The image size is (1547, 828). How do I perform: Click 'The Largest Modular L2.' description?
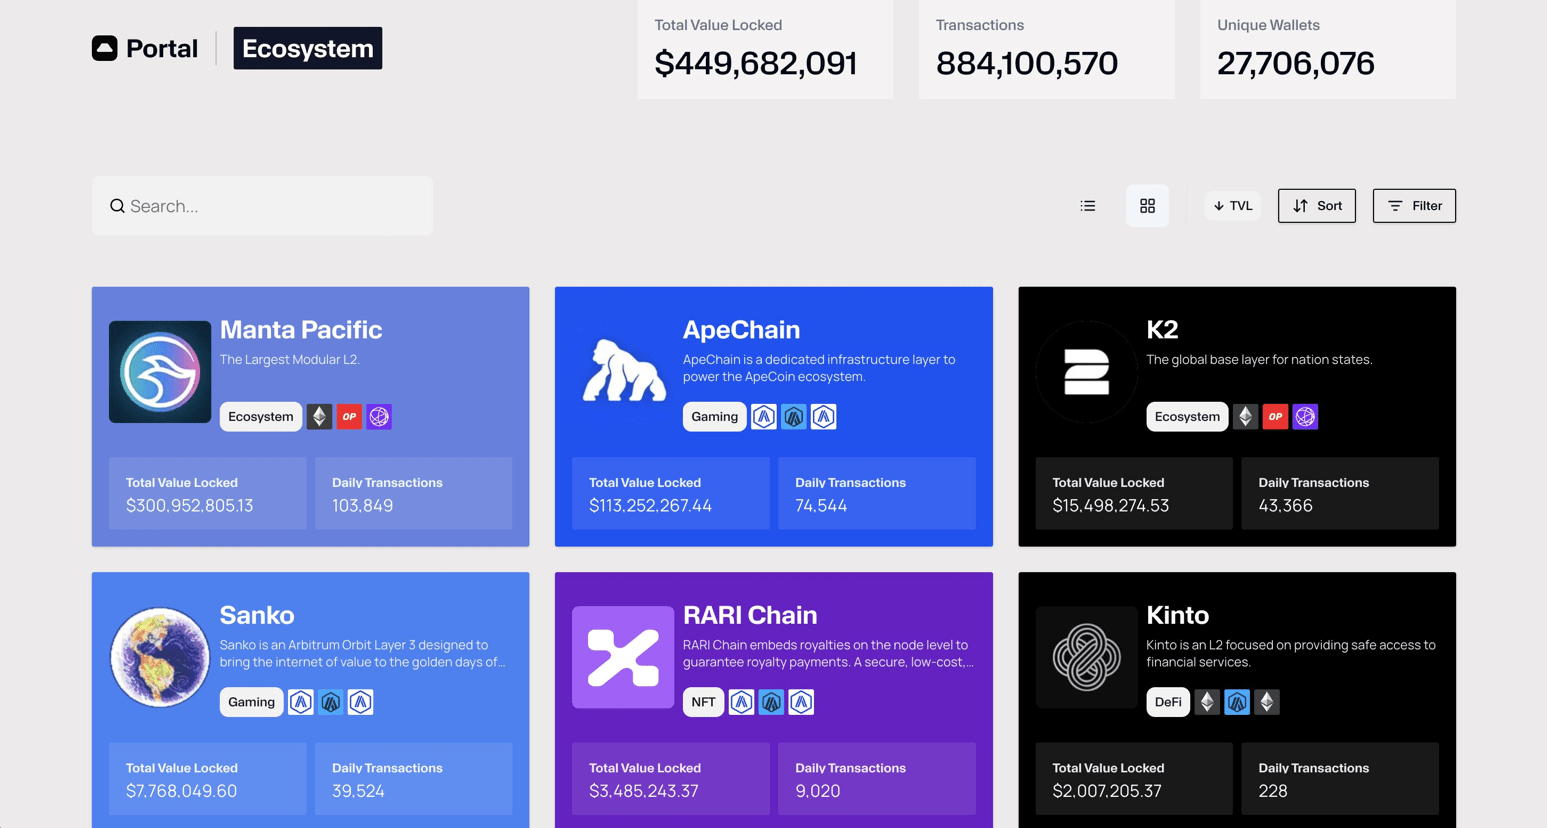(x=290, y=359)
